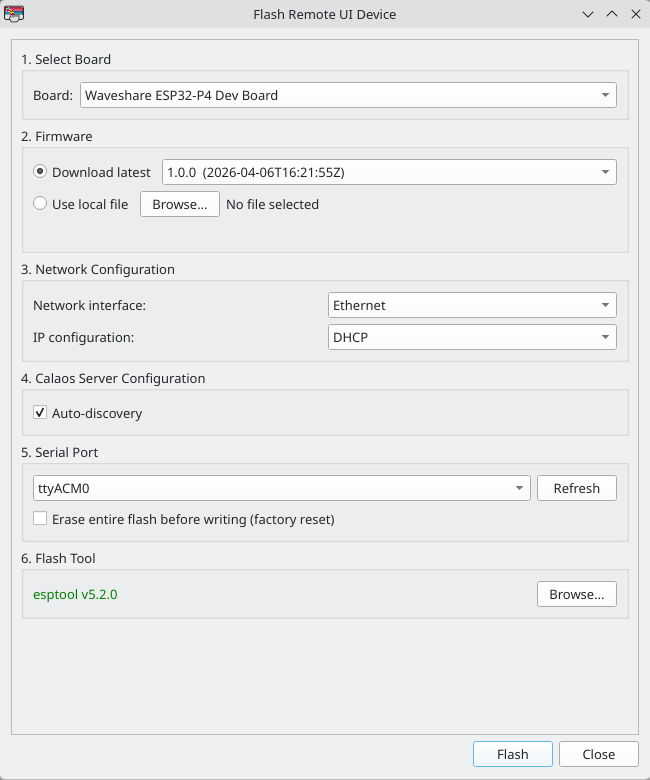Enable Erase entire flash before writing
Screen dimensions: 650x780
(x=40, y=519)
